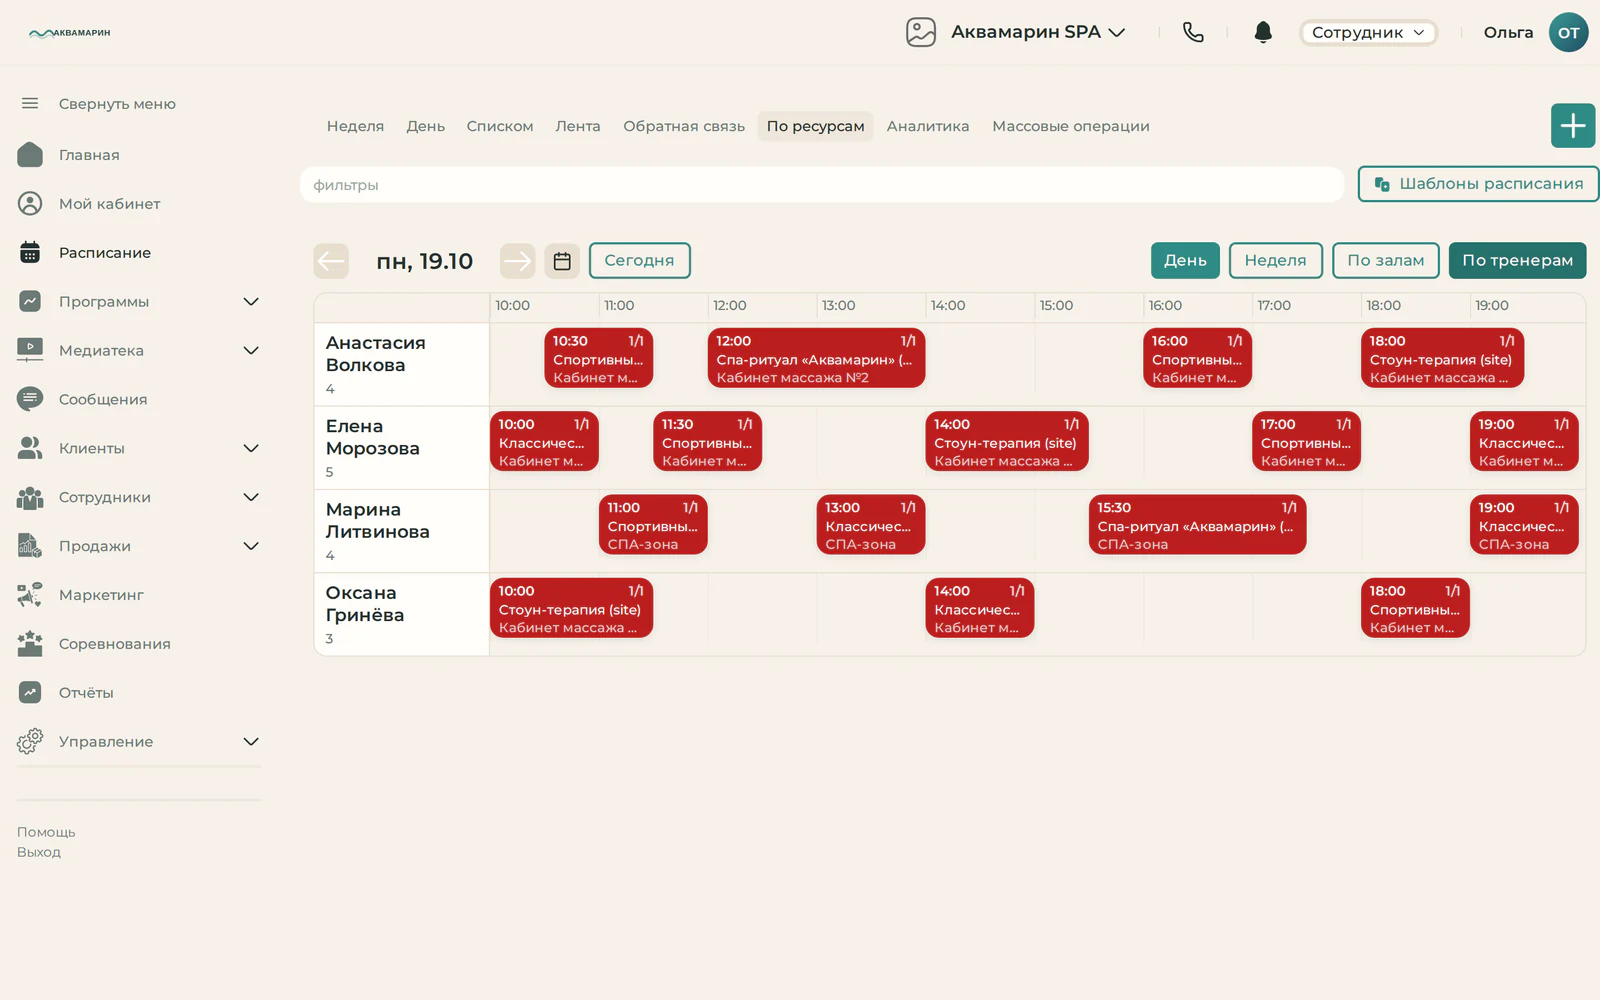Viewport: 1600px width, 1000px height.
Task: Open the Аналитика tab
Action: tap(928, 126)
